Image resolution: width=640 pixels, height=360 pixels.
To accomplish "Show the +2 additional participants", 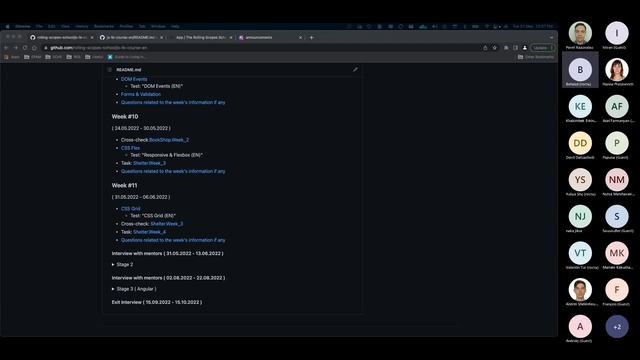I will [617, 327].
